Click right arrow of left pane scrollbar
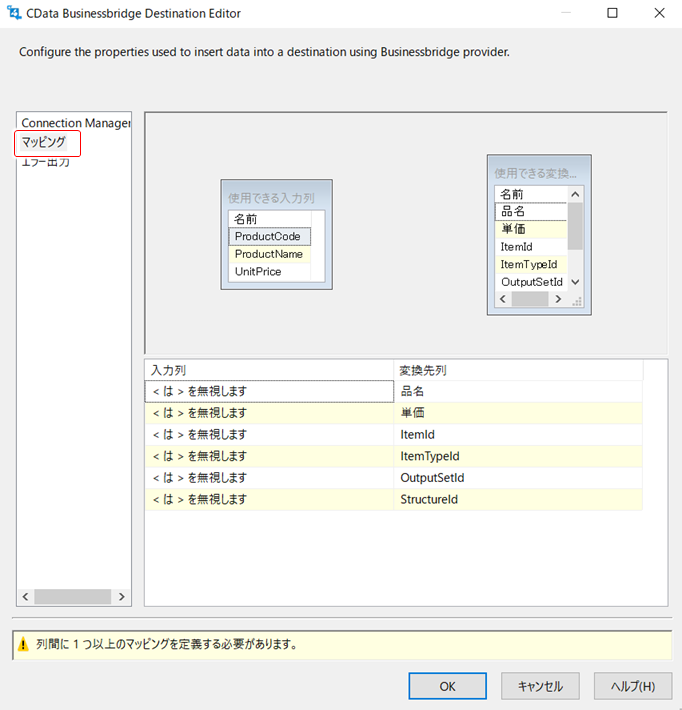682x710 pixels. 121,597
